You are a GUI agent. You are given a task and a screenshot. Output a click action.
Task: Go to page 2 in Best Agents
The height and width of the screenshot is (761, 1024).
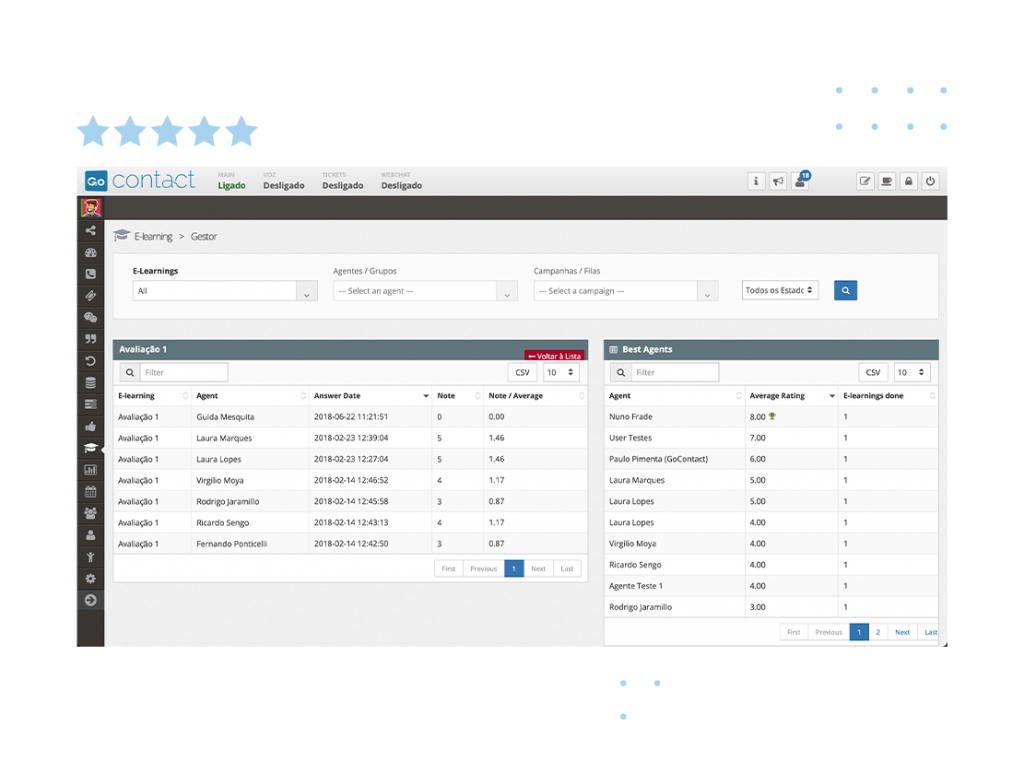[x=878, y=632]
